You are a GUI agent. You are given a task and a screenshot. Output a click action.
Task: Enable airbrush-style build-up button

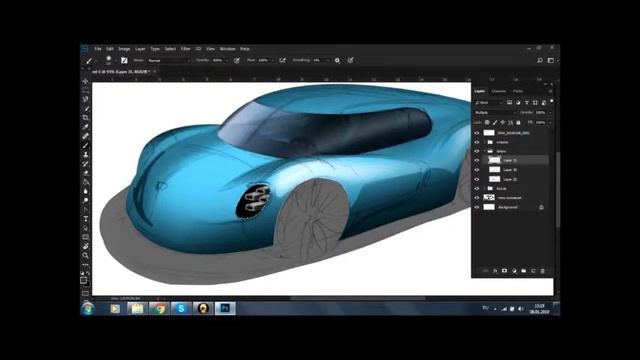pyautogui.click(x=282, y=60)
